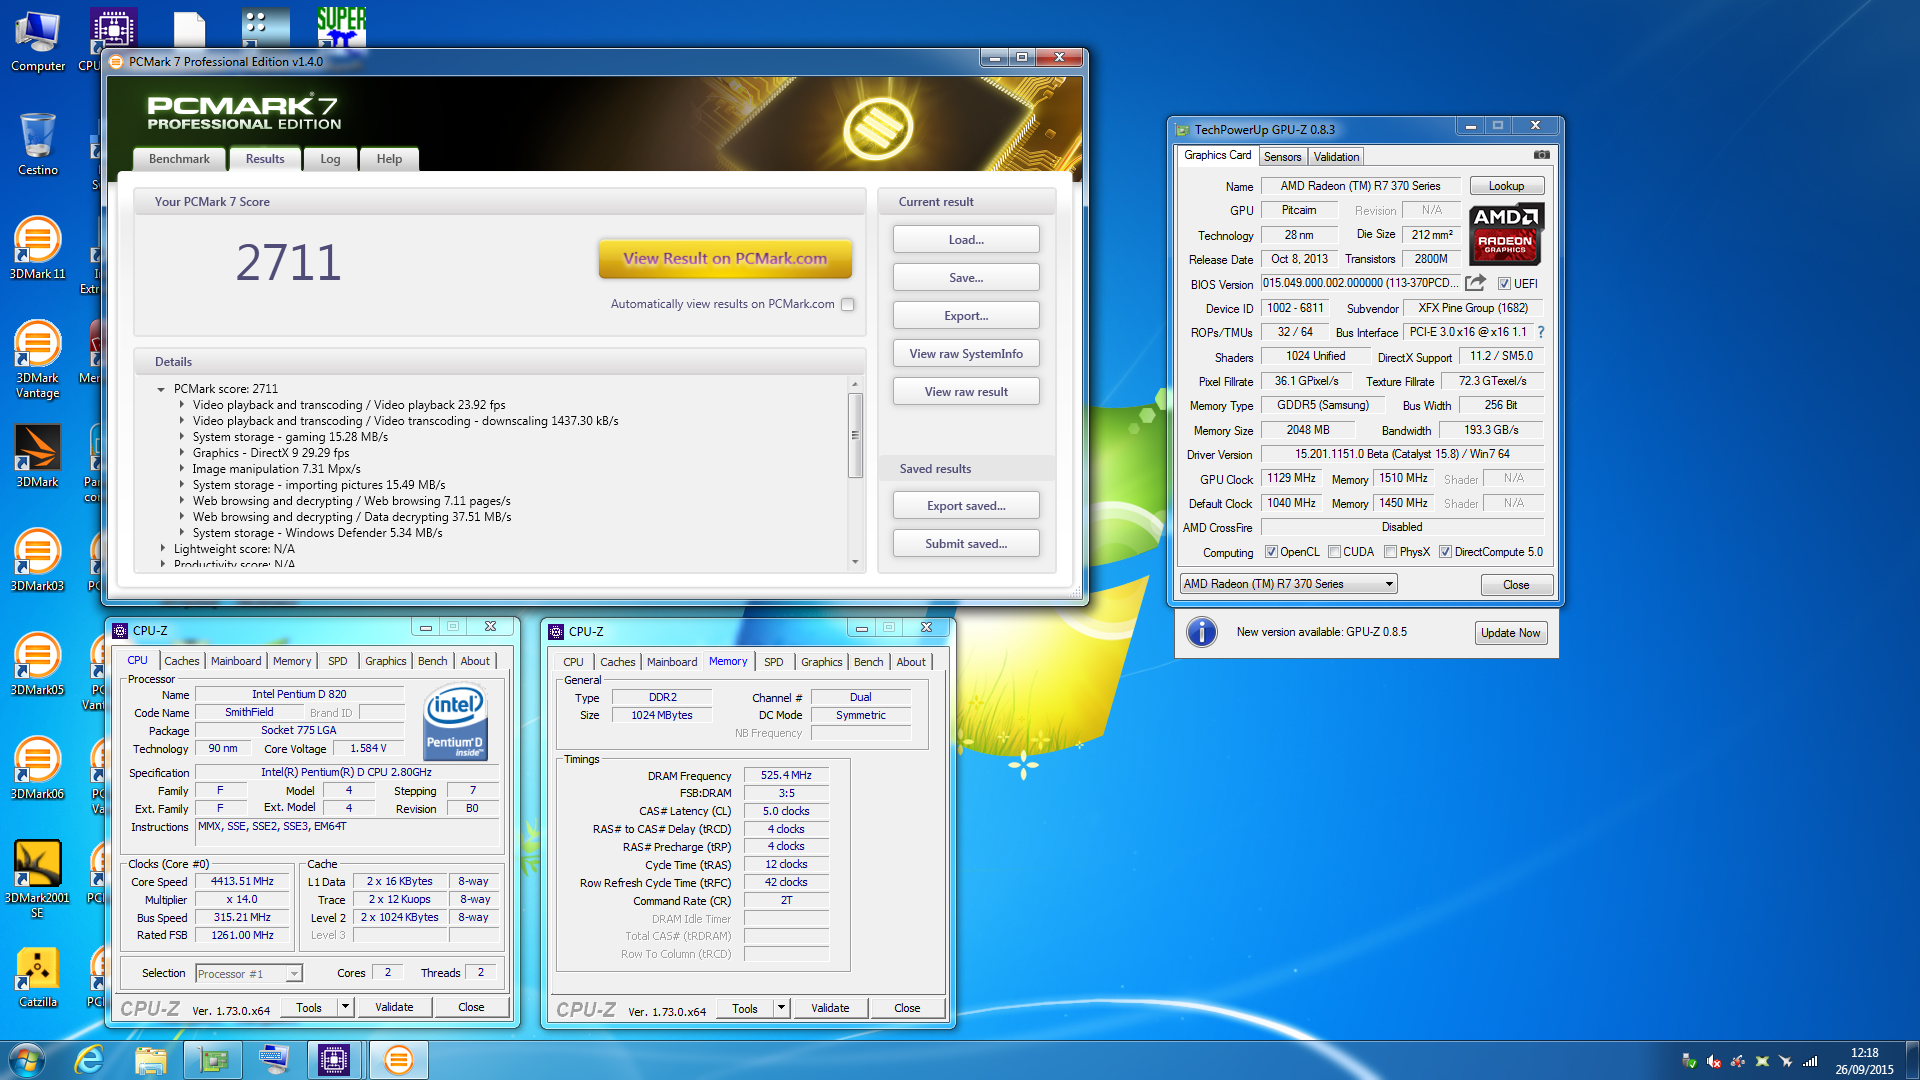Launch the Catzilla desktop shortcut

pos(38,975)
